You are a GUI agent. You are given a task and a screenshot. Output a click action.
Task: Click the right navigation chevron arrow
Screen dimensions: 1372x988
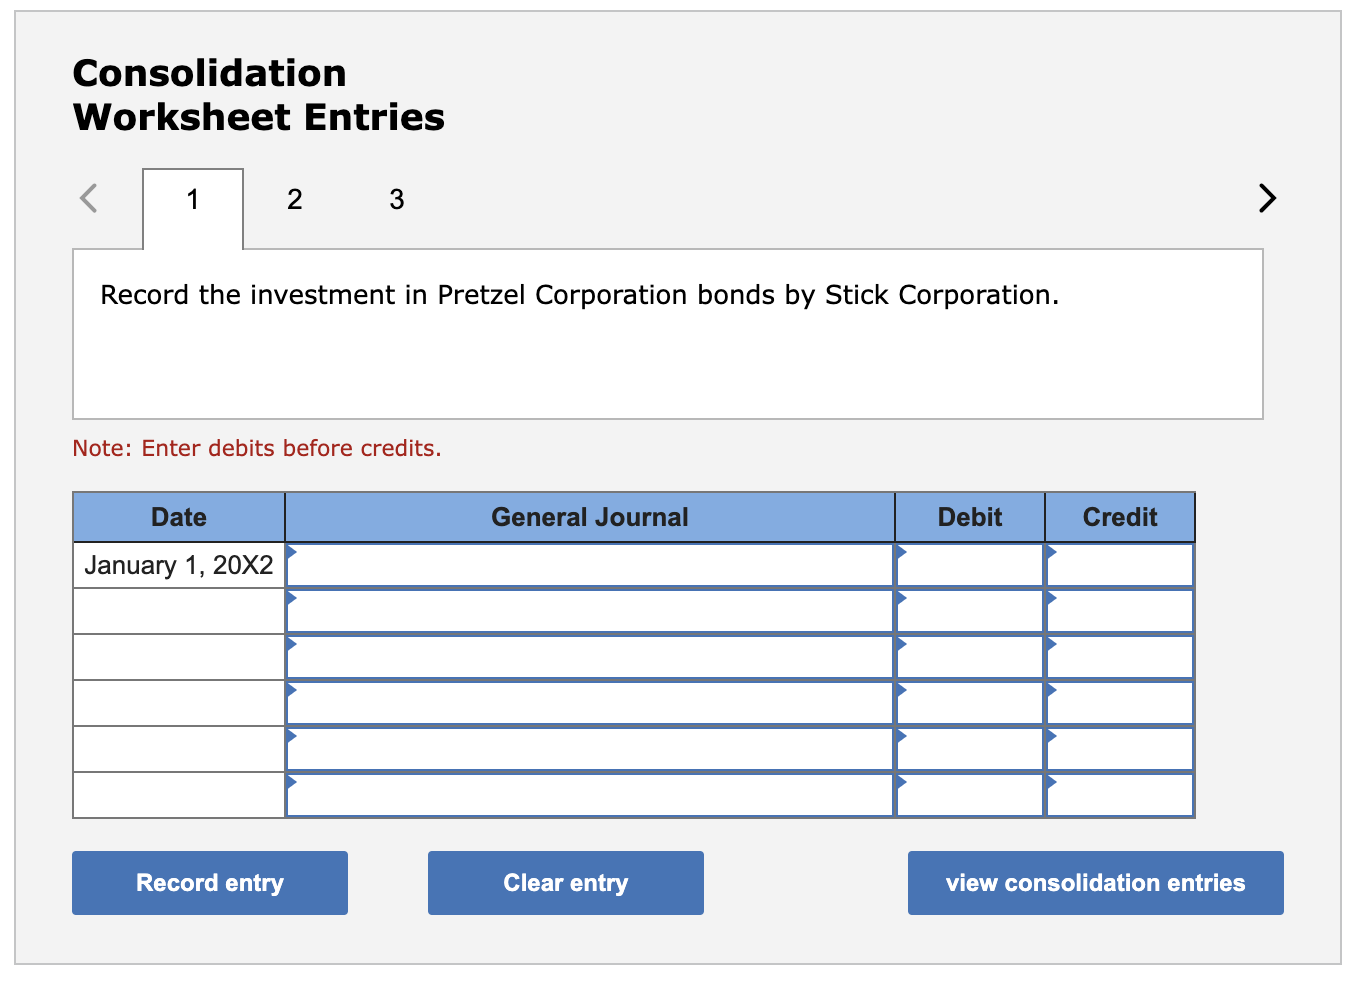tap(1266, 198)
